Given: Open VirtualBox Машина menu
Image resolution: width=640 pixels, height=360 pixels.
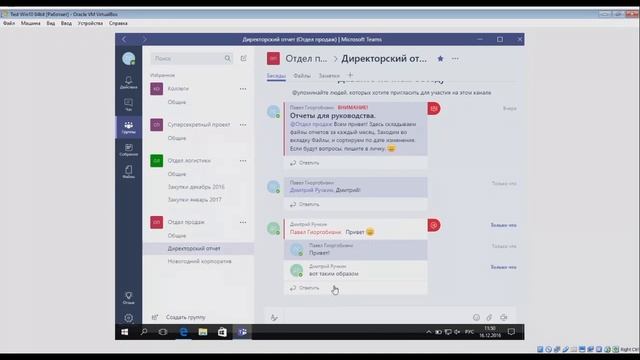Looking at the screenshot, I should [x=31, y=23].
